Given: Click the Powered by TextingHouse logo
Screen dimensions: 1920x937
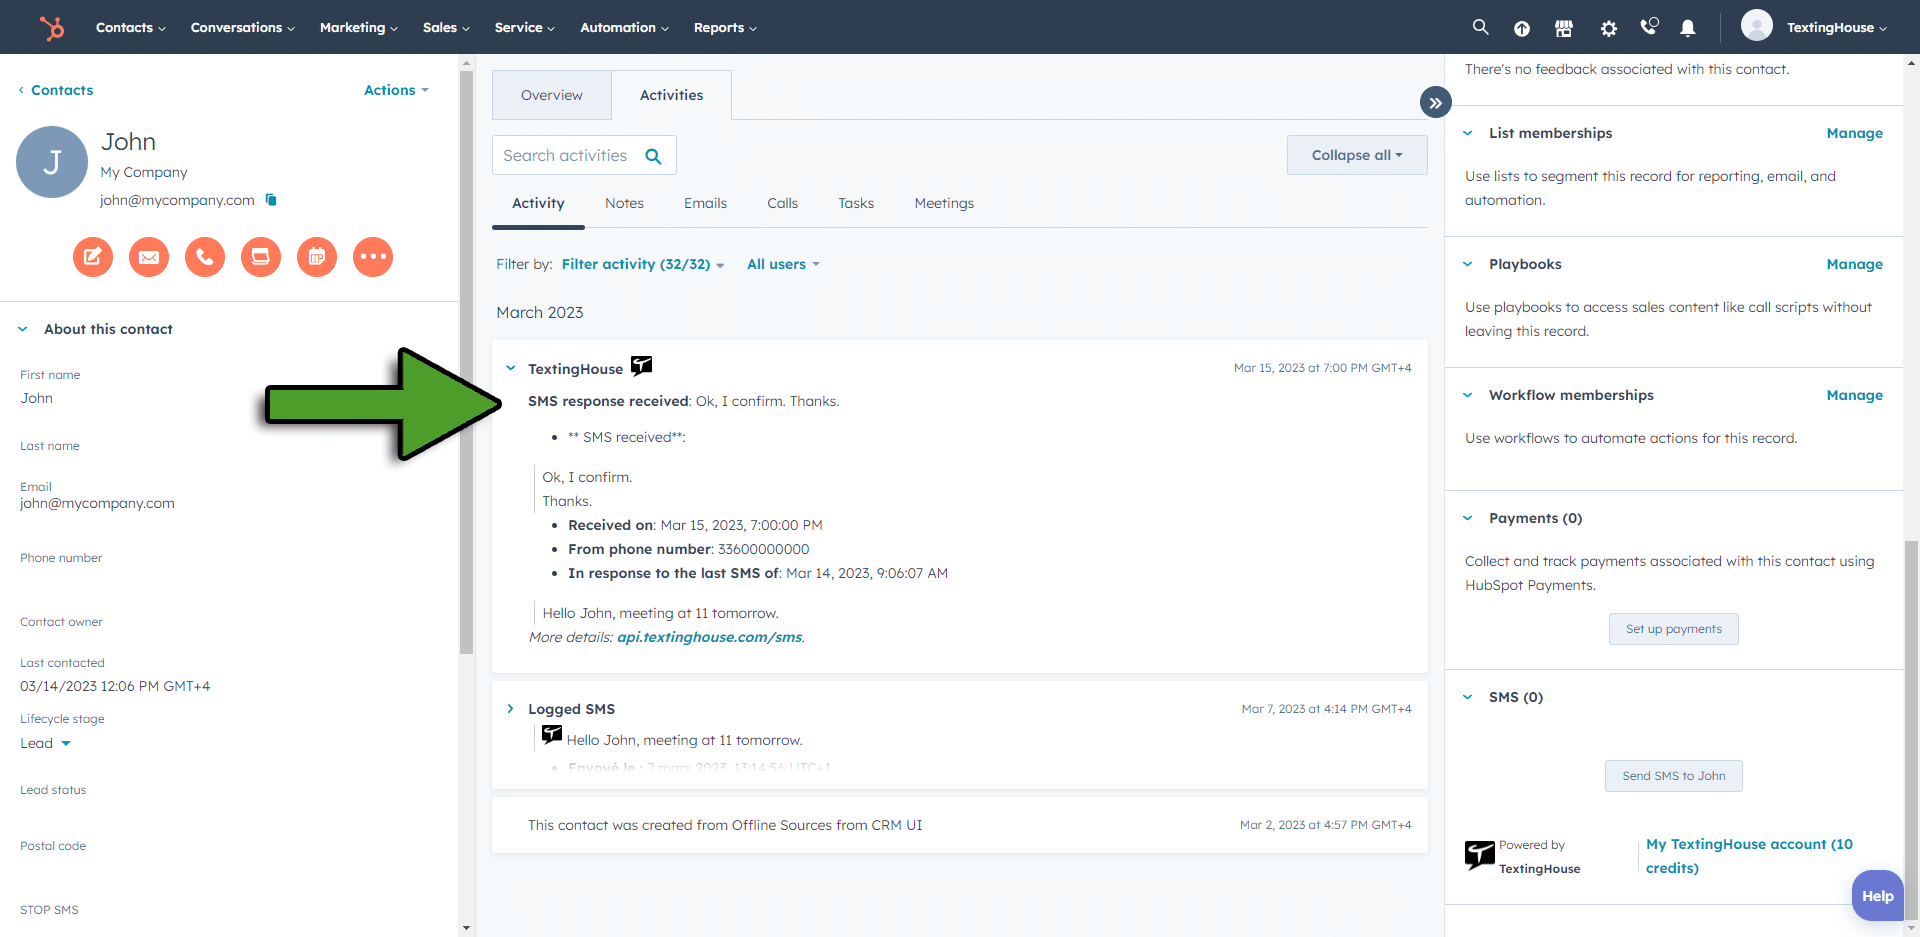Looking at the screenshot, I should click(x=1480, y=856).
